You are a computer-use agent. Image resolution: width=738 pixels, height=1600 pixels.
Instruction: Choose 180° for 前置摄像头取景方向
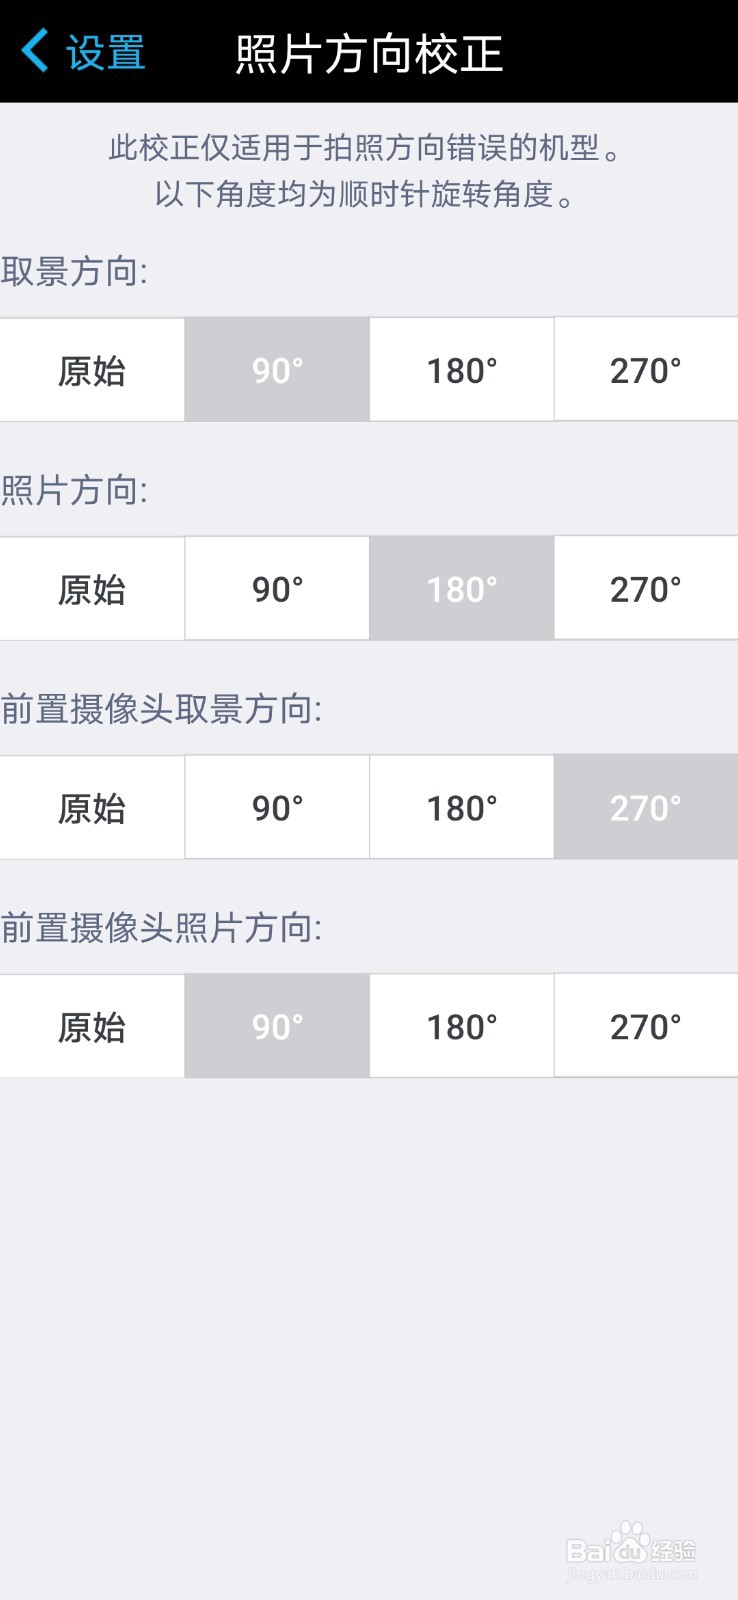[x=462, y=807]
